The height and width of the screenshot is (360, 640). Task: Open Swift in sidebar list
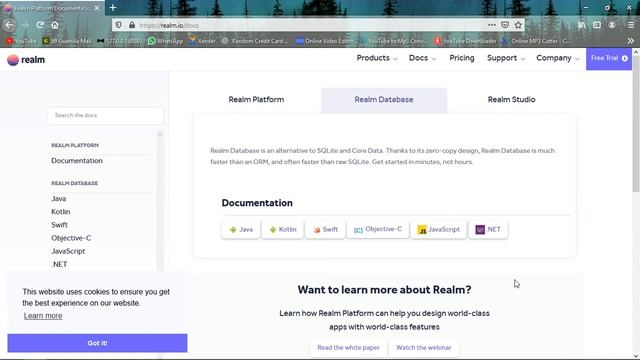60,225
